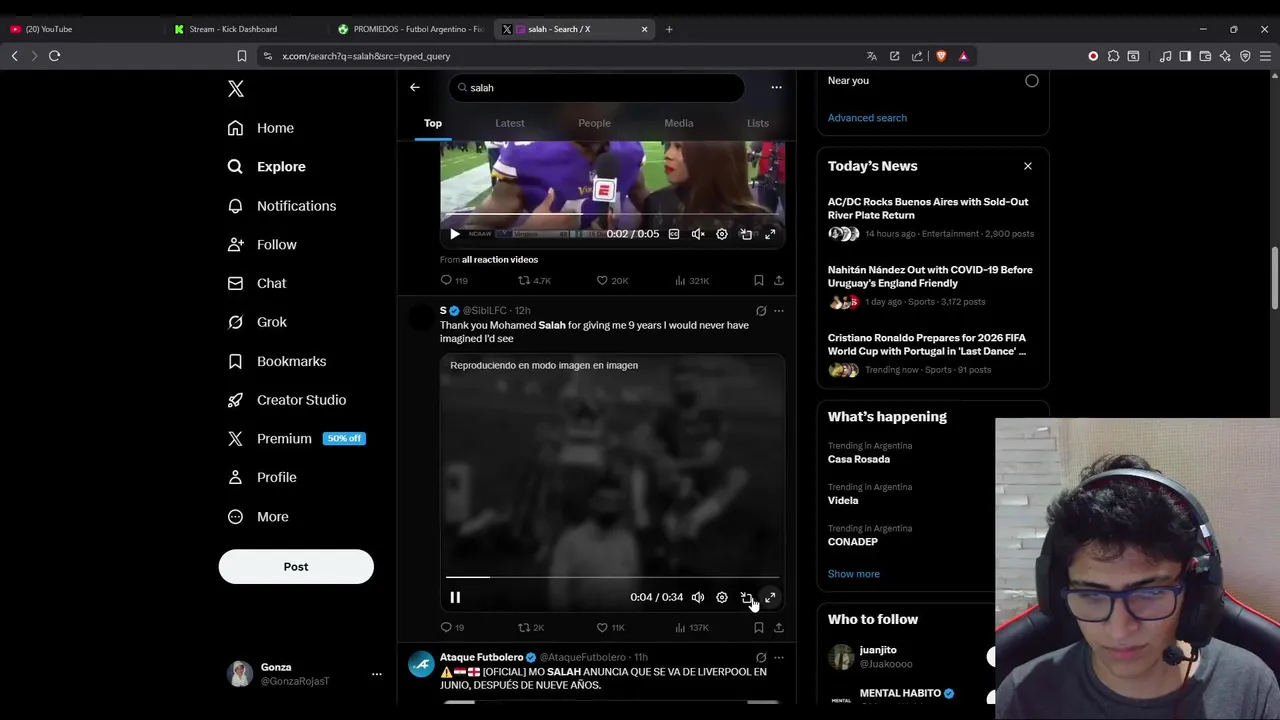Play the 0:05 reaction video
Image resolution: width=1280 pixels, height=720 pixels.
tap(455, 234)
